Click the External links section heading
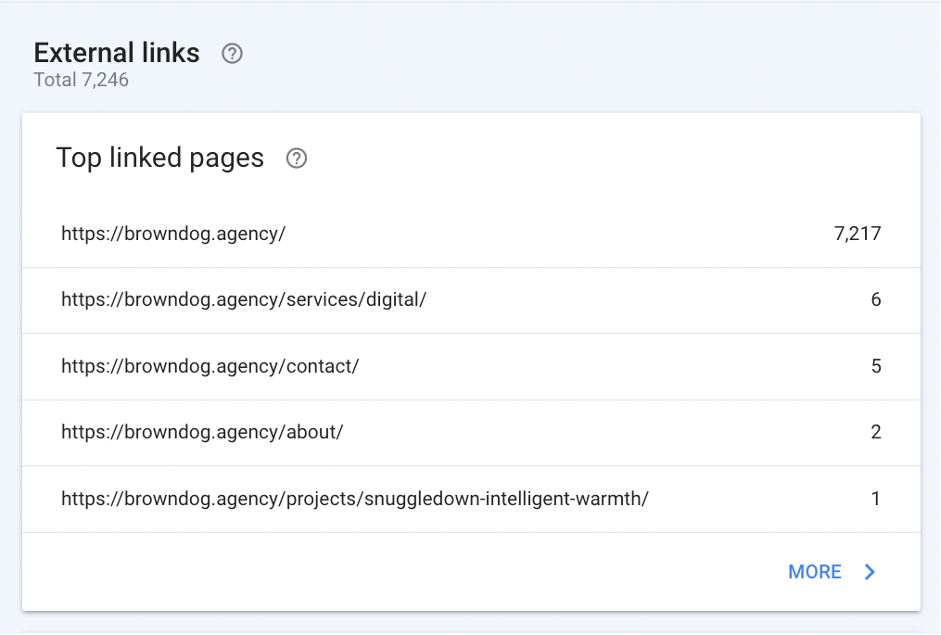This screenshot has height=635, width=941. click(116, 53)
